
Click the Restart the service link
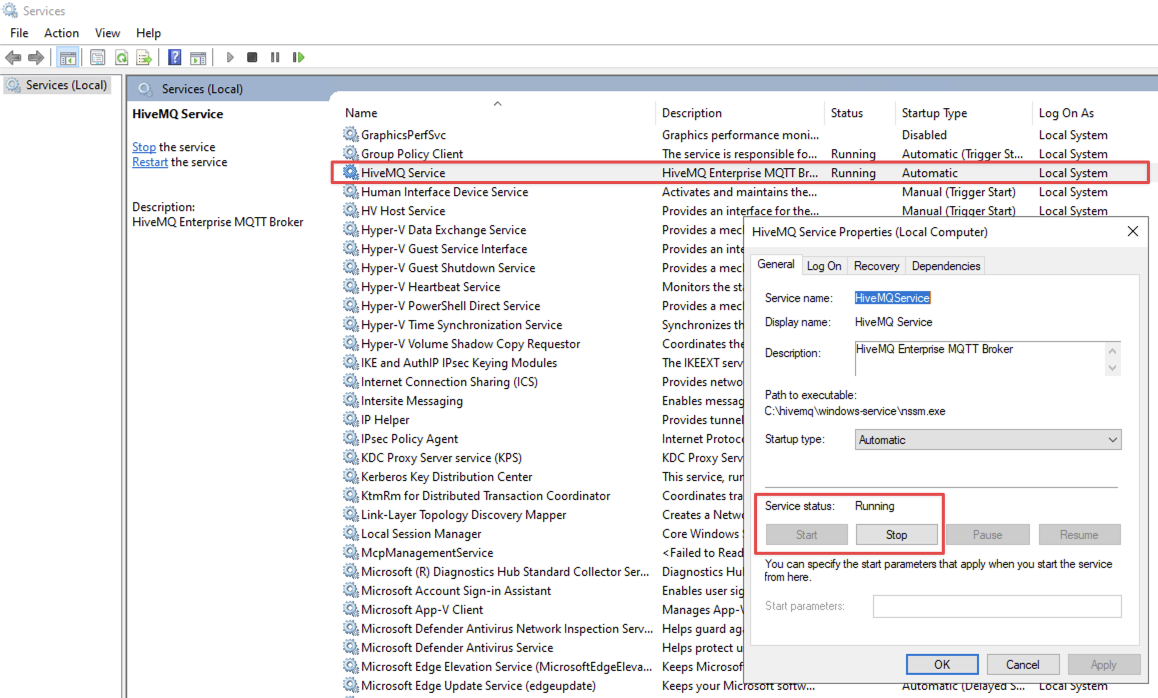point(149,162)
